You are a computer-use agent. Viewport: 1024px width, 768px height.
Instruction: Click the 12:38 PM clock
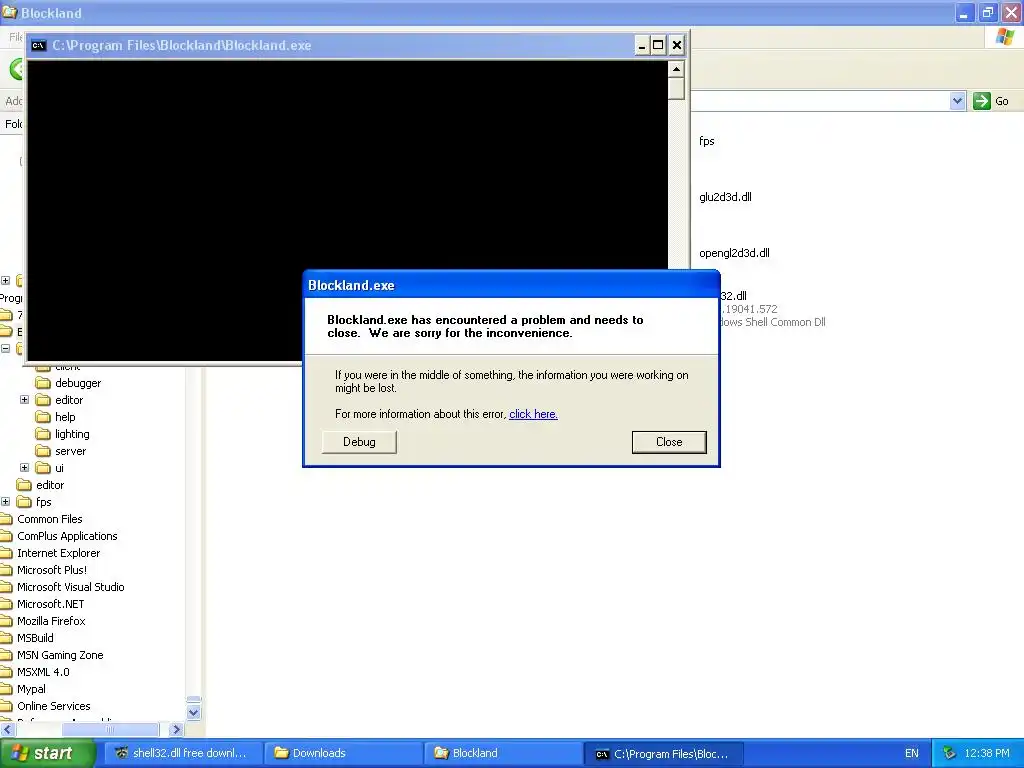tap(987, 753)
